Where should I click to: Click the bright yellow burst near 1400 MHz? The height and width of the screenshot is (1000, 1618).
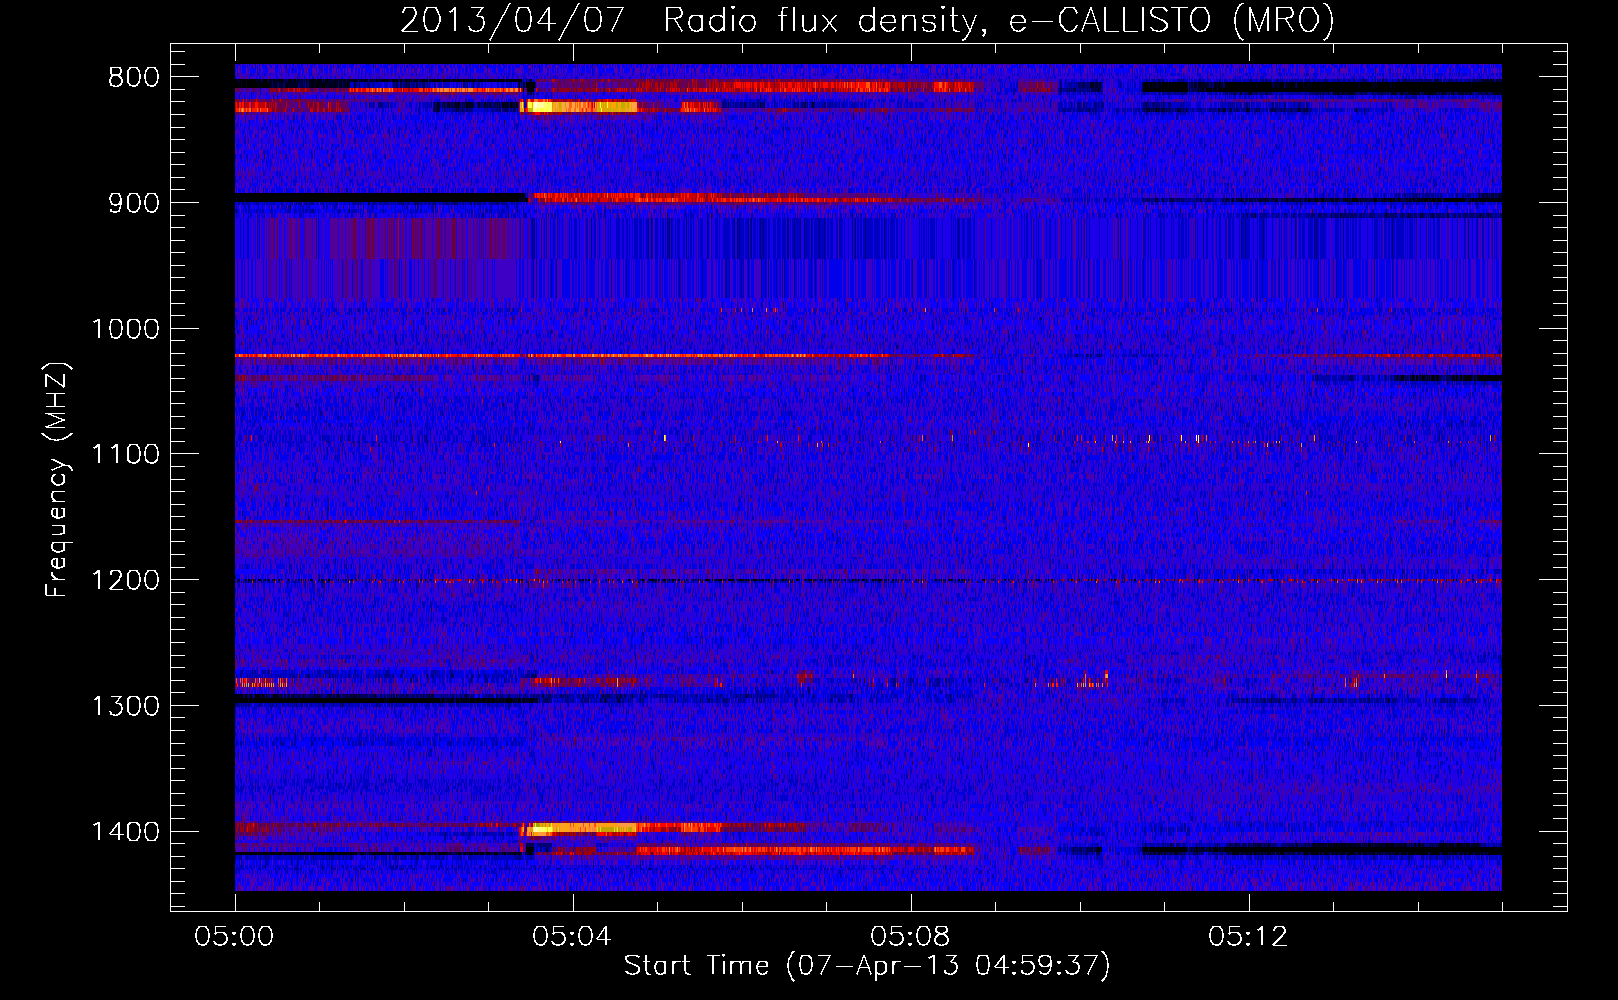[580, 828]
